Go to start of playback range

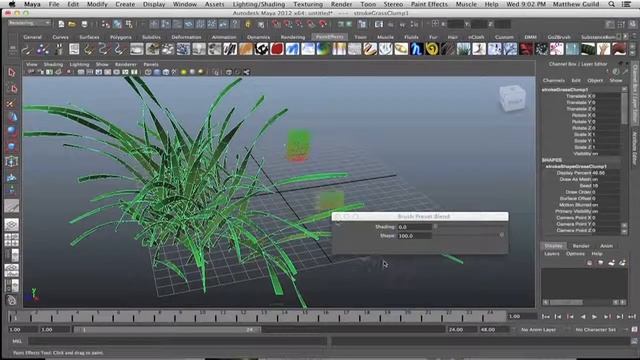545,316
